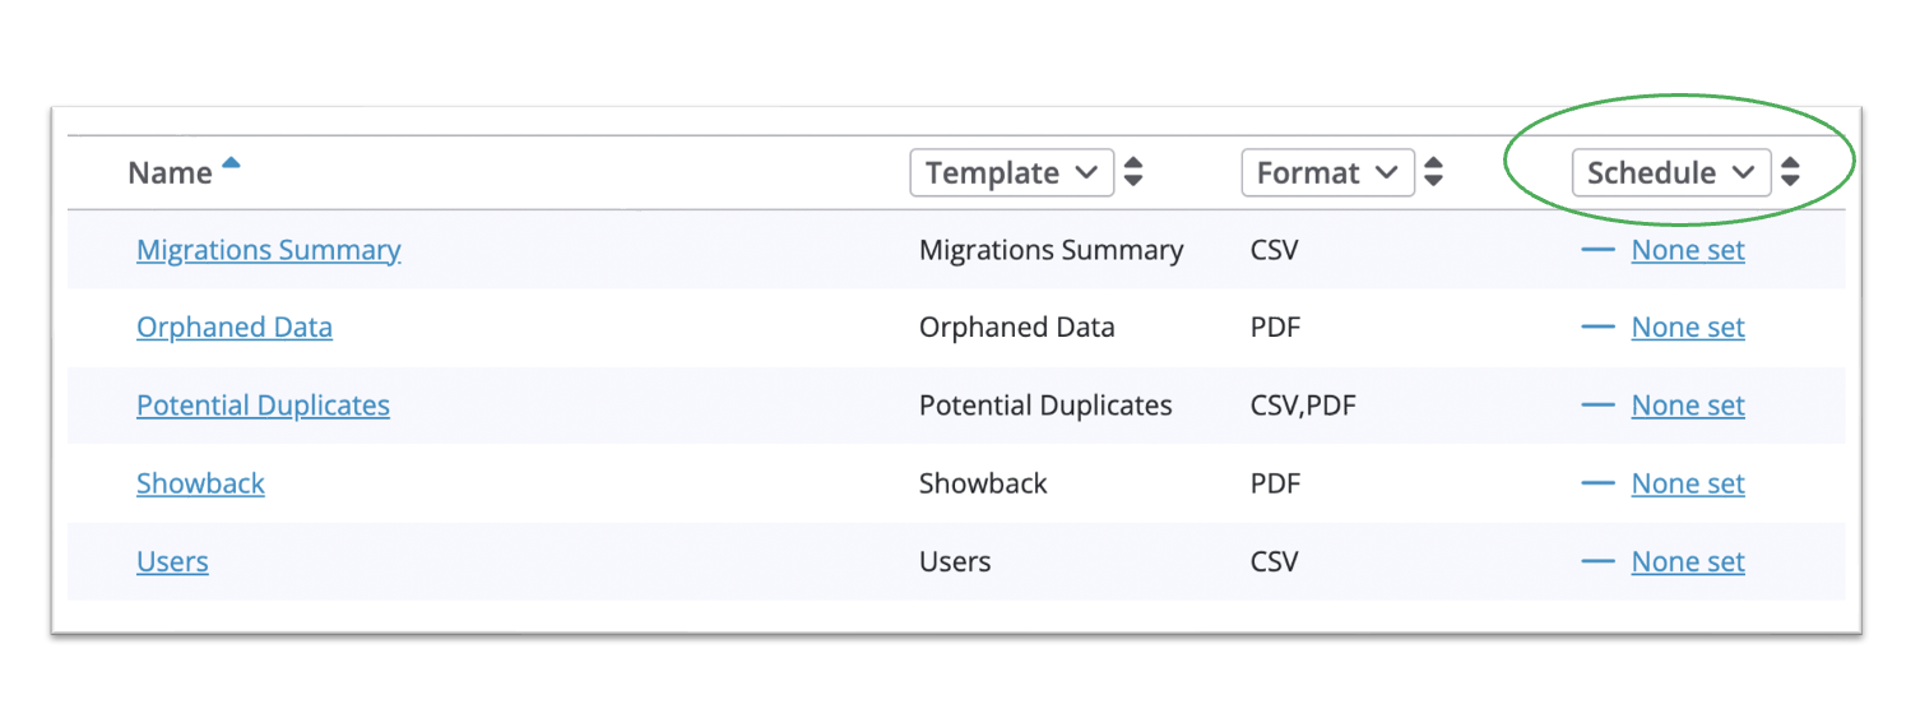Open the Users report link
The width and height of the screenshot is (1920, 704).
(172, 561)
